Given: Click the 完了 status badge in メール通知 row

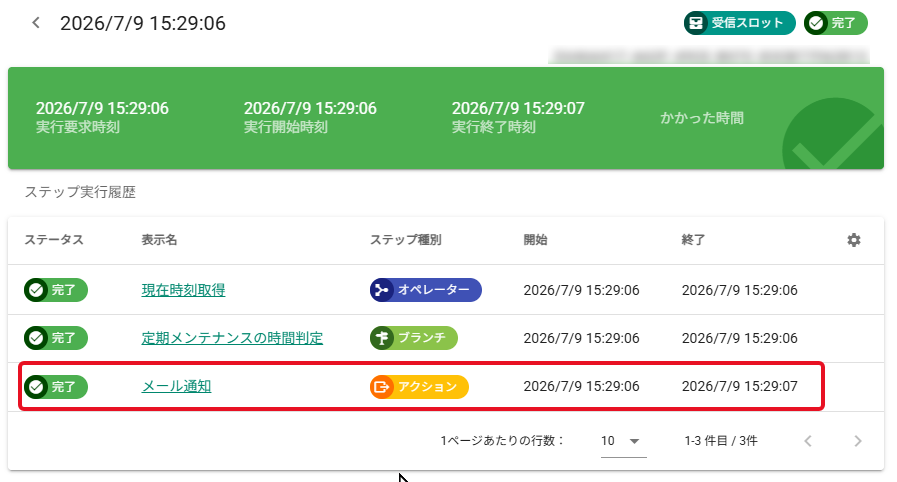Looking at the screenshot, I should (x=55, y=387).
